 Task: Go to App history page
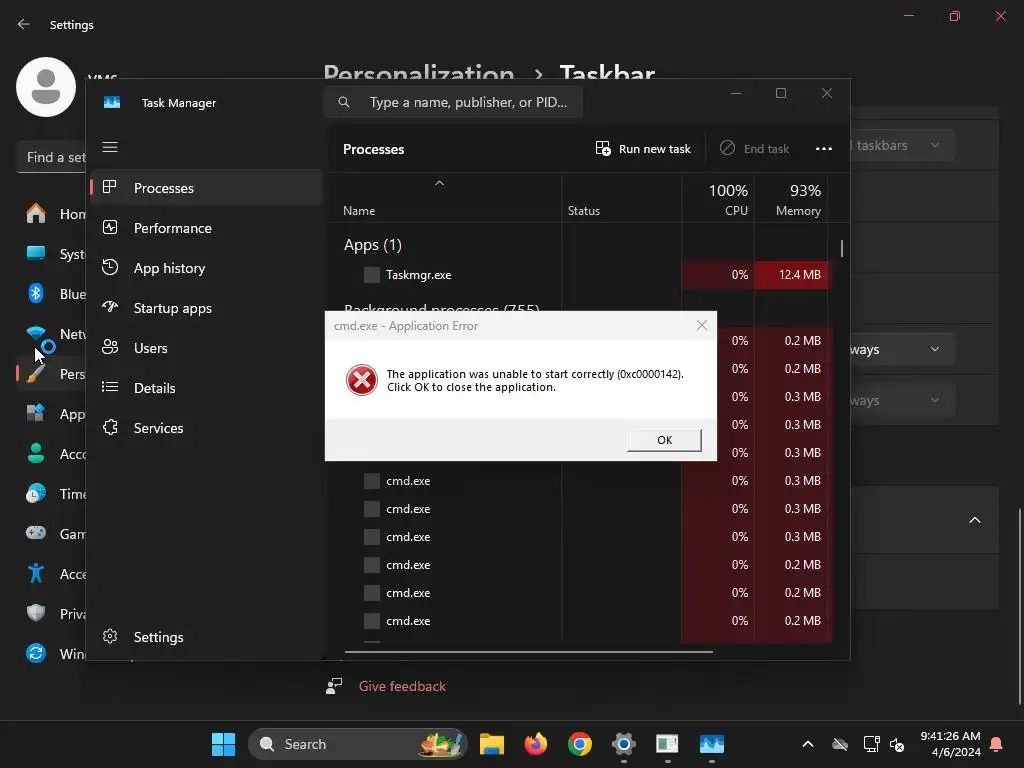click(x=206, y=268)
